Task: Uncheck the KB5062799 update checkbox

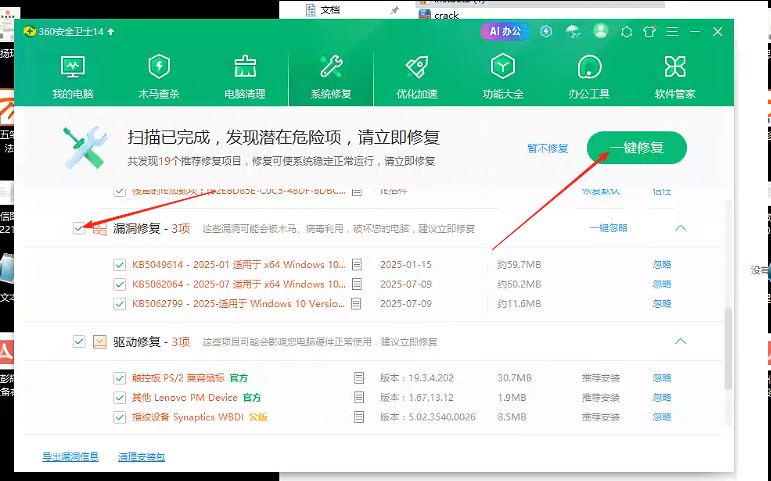Action: [119, 304]
